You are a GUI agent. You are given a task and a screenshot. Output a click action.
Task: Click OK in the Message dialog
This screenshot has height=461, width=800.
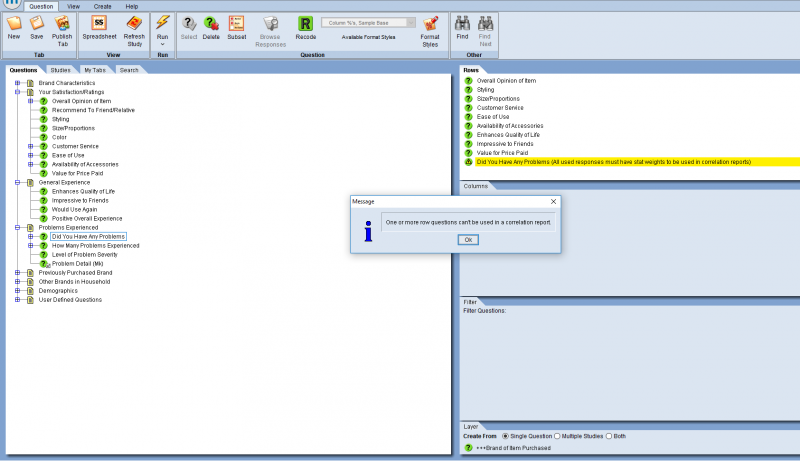click(x=468, y=240)
